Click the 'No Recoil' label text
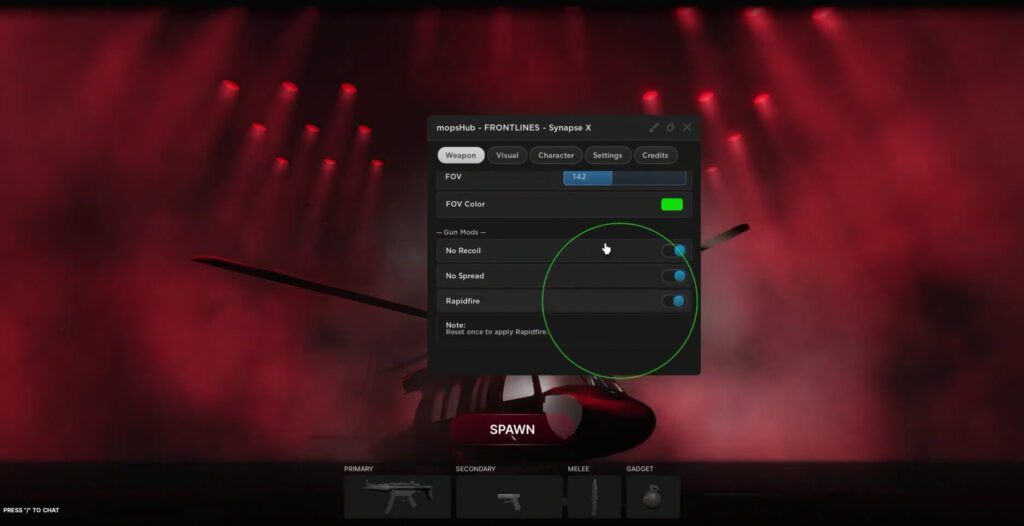This screenshot has width=1024, height=526. tap(463, 251)
